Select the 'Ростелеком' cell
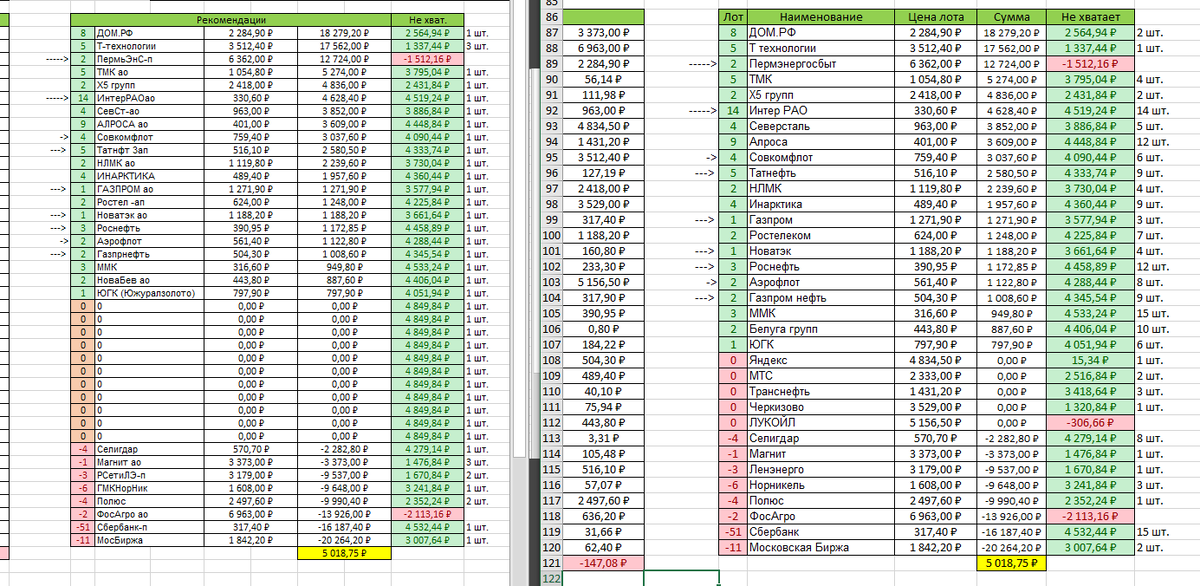The width and height of the screenshot is (1200, 586). (822, 235)
